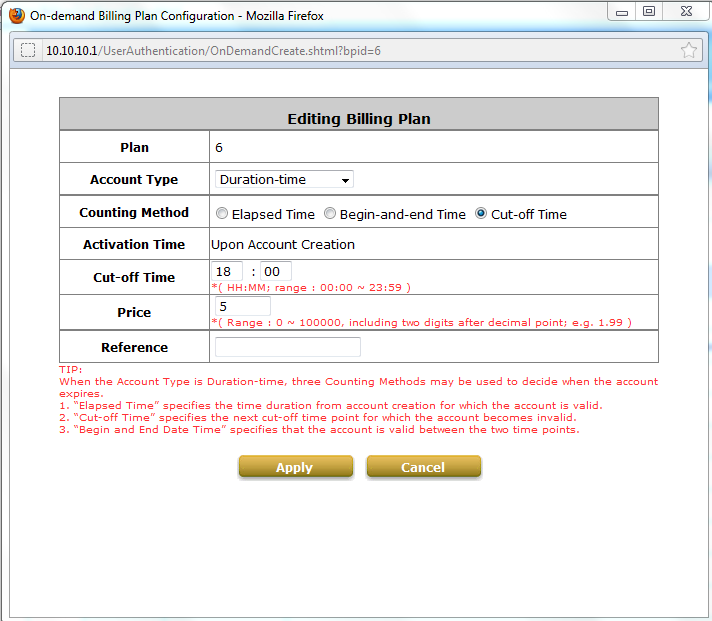712x621 pixels.
Task: Click the plan number 6 value
Action: click(219, 147)
